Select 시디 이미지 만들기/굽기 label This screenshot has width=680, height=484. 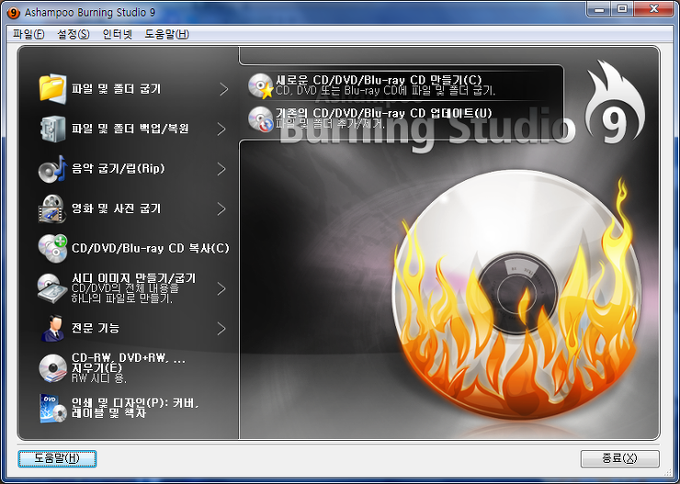tap(134, 278)
